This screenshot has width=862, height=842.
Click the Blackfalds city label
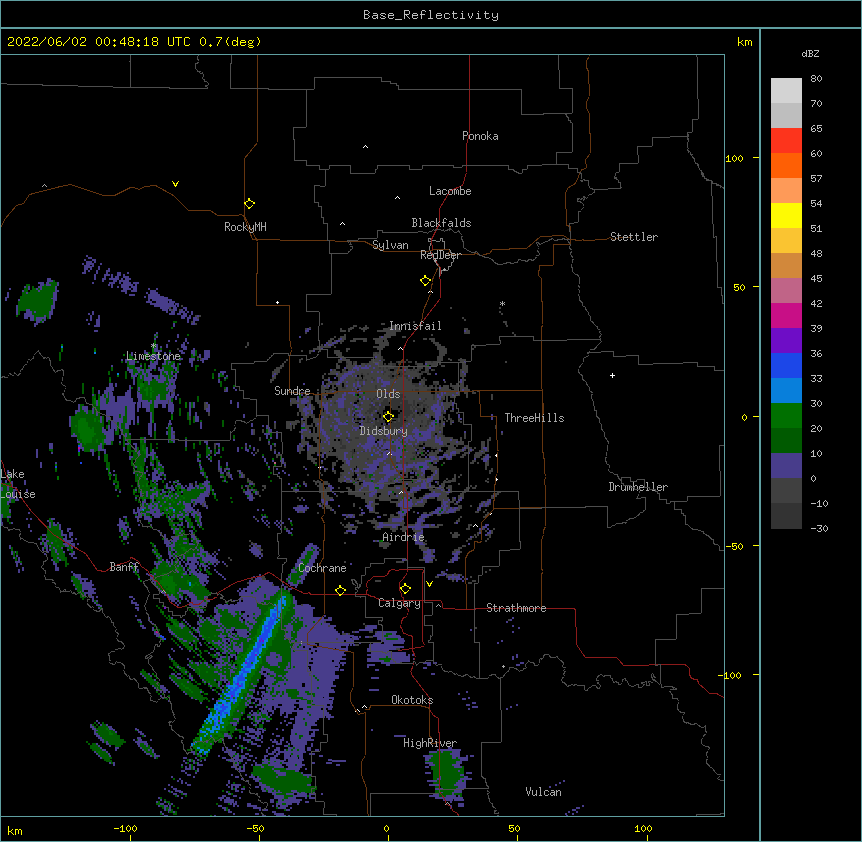coord(441,223)
